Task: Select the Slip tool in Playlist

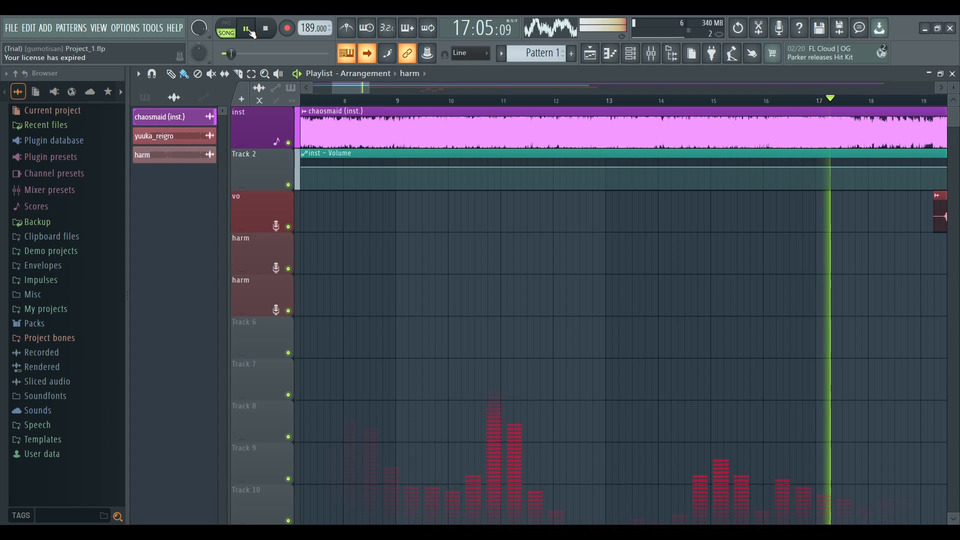Action: pos(224,73)
